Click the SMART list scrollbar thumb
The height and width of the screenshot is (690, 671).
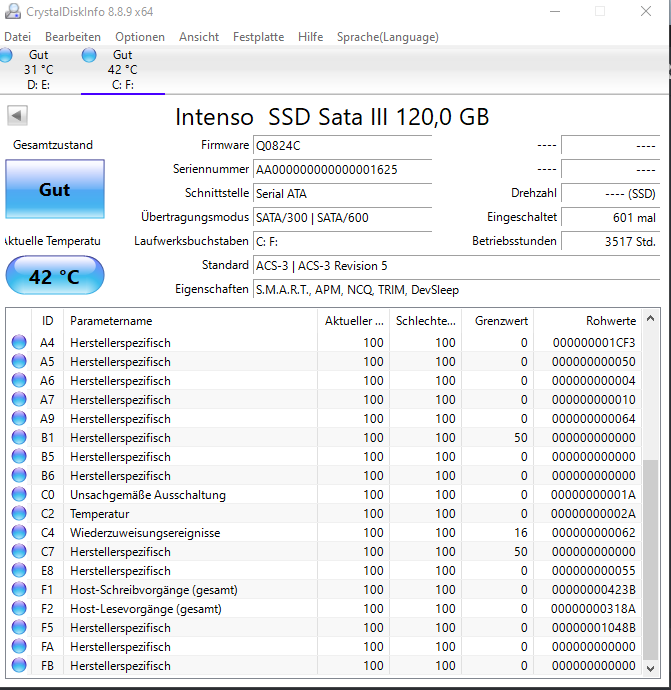[651, 560]
